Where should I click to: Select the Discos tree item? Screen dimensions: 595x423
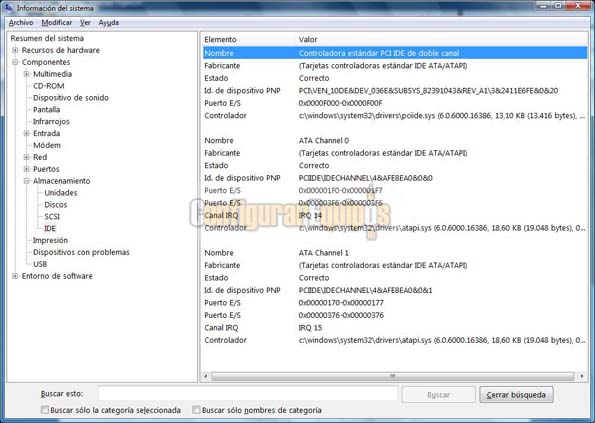56,205
